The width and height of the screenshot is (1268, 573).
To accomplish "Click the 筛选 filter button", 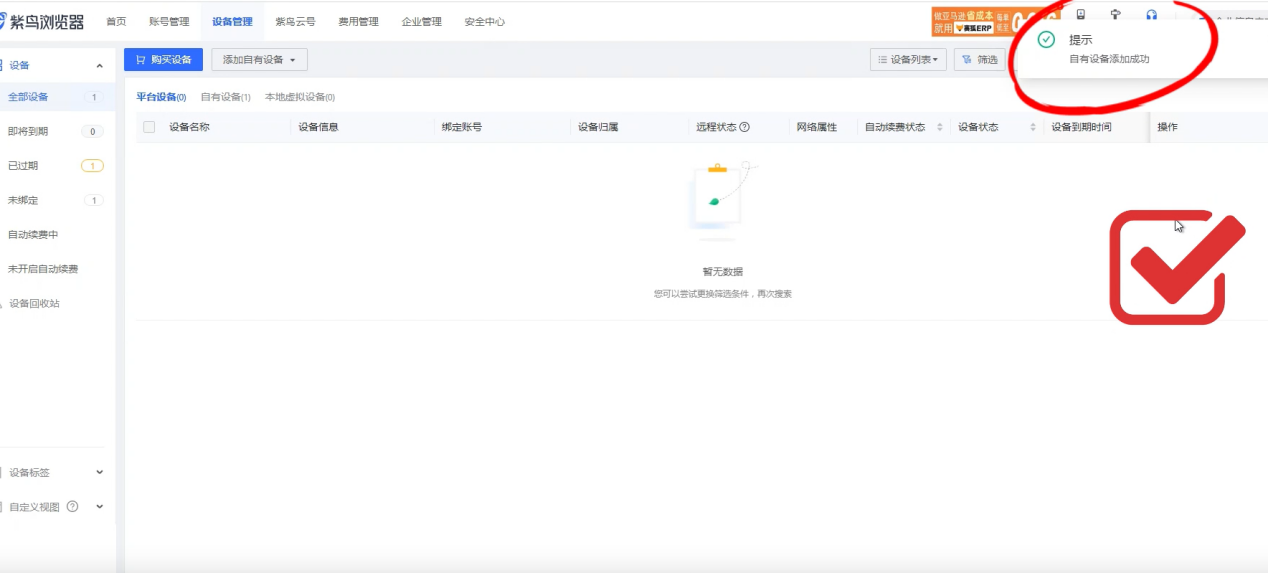I will click(x=979, y=60).
